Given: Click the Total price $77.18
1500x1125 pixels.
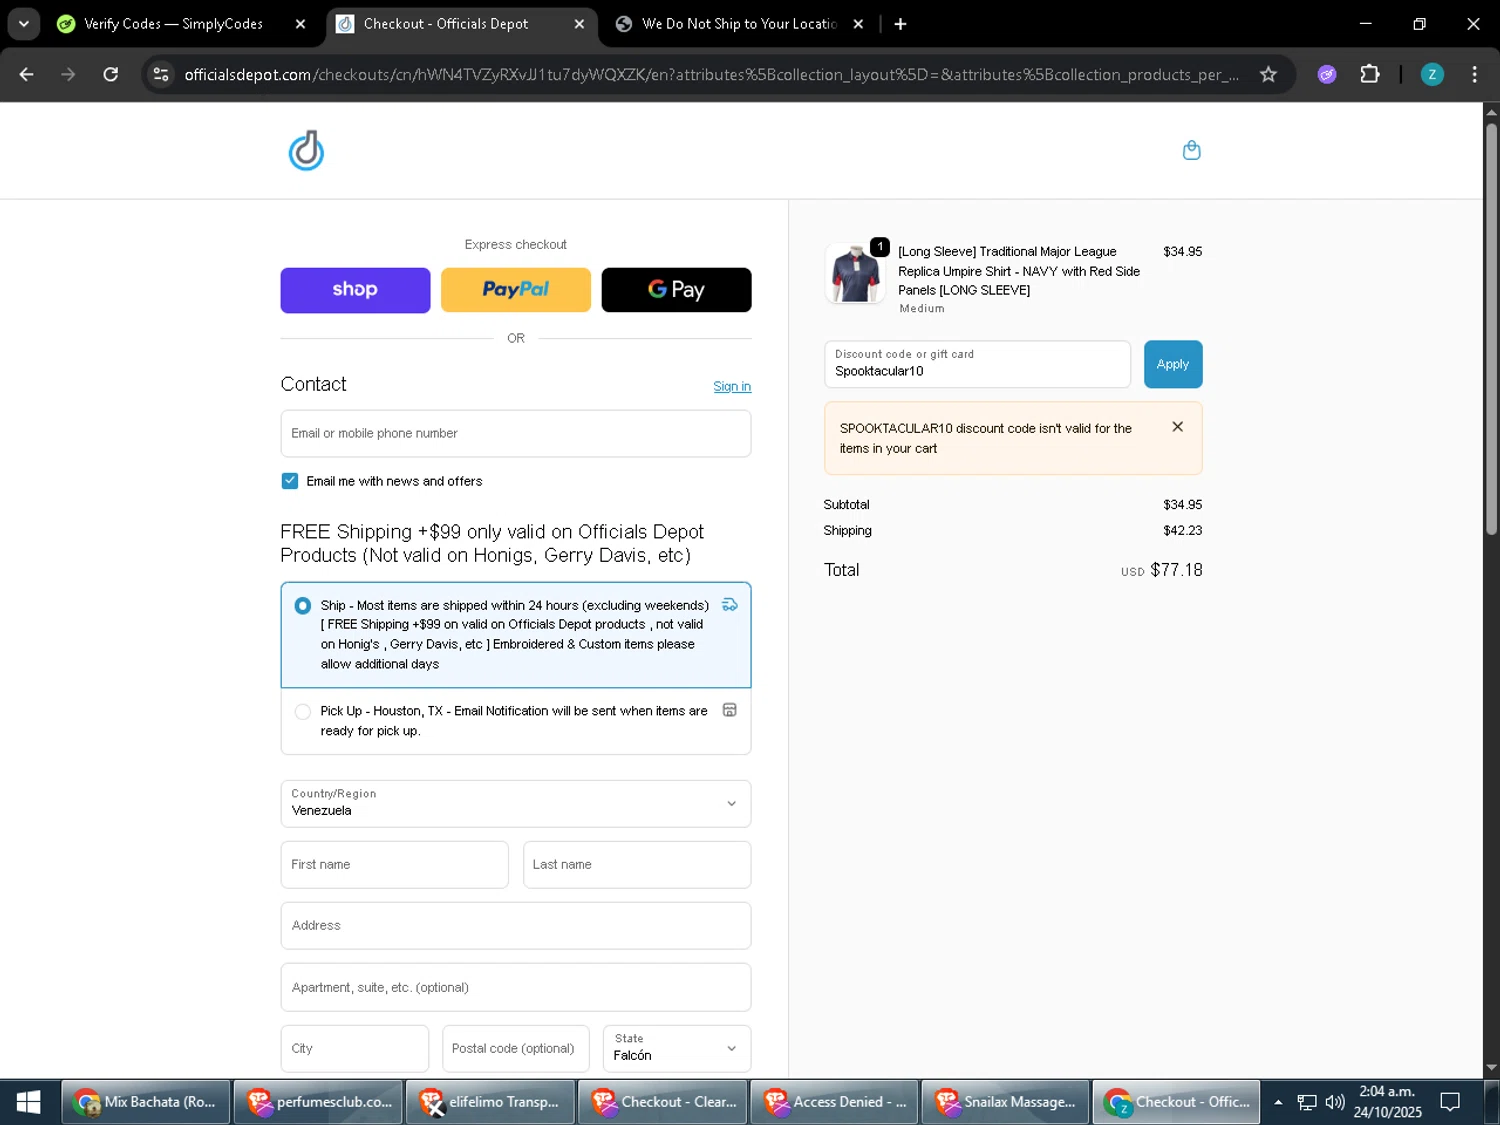Looking at the screenshot, I should (1176, 570).
